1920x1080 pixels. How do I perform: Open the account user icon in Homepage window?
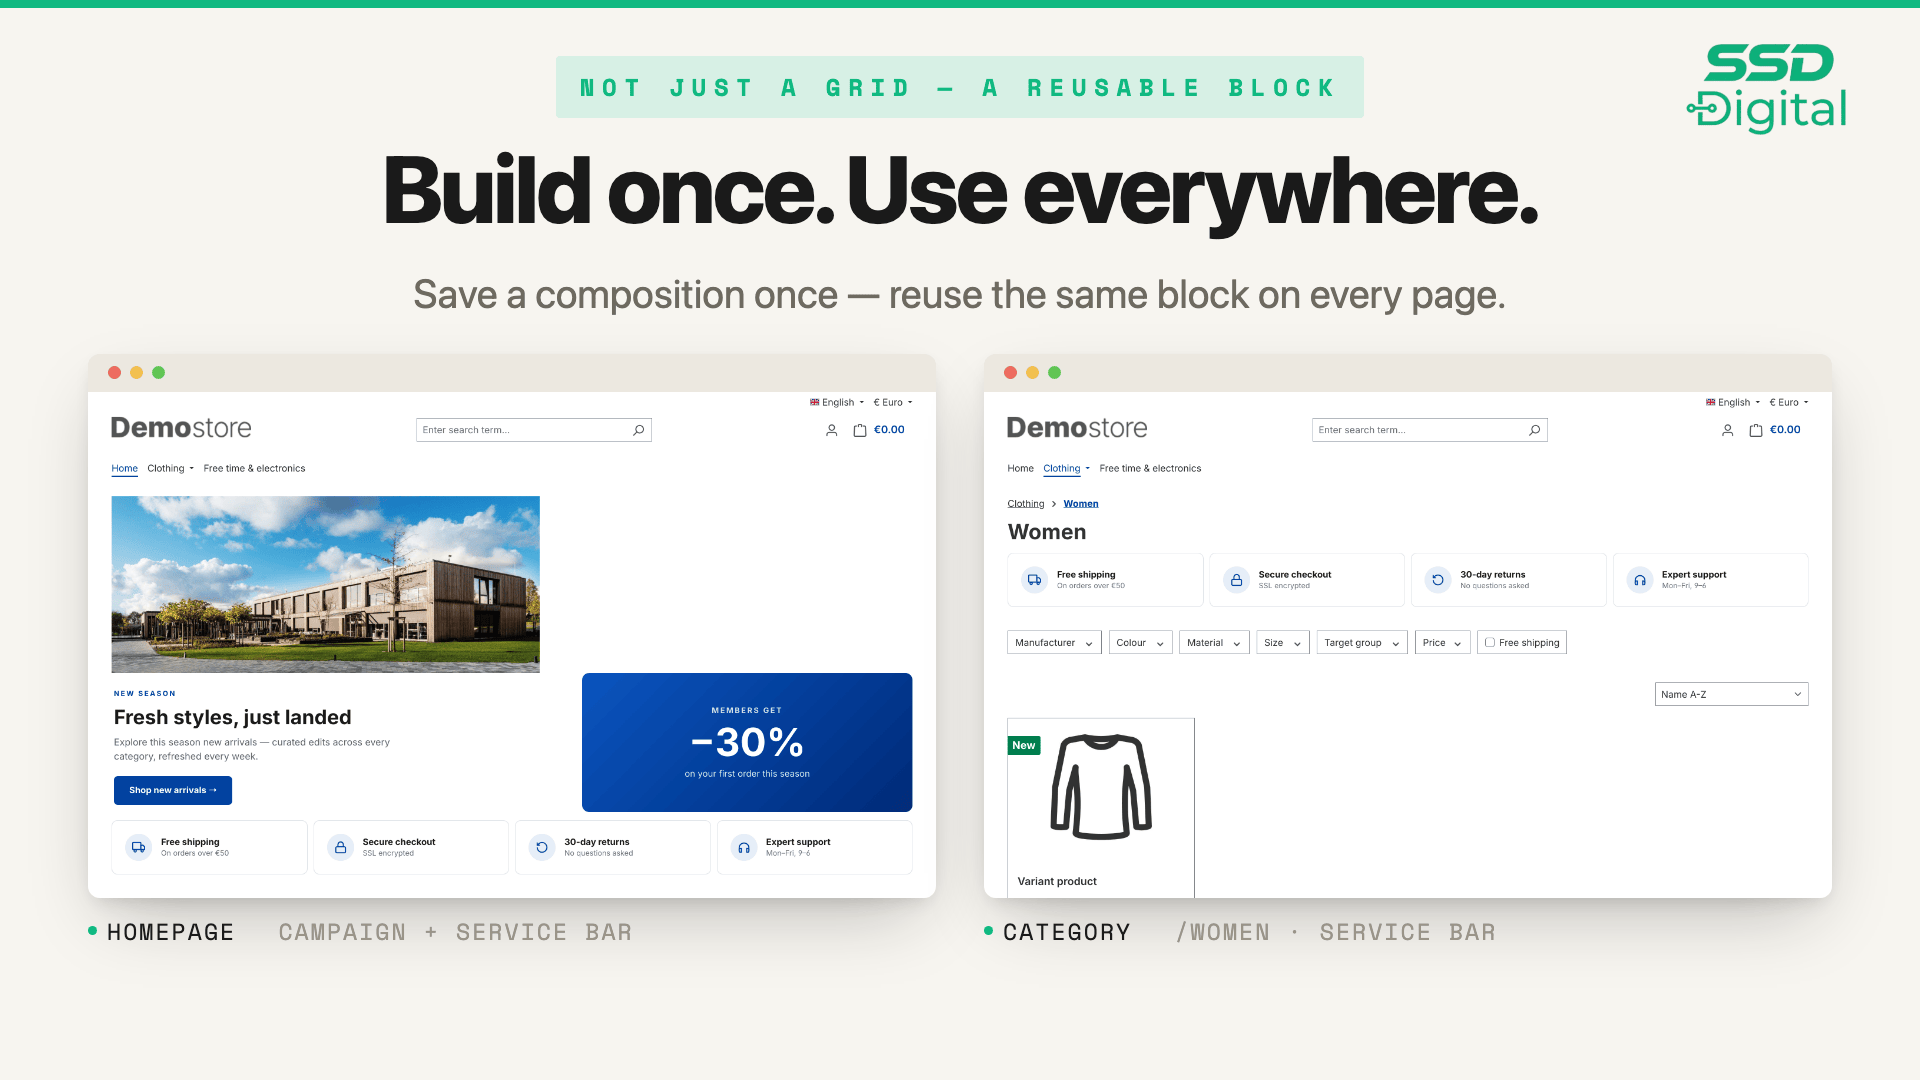[831, 430]
